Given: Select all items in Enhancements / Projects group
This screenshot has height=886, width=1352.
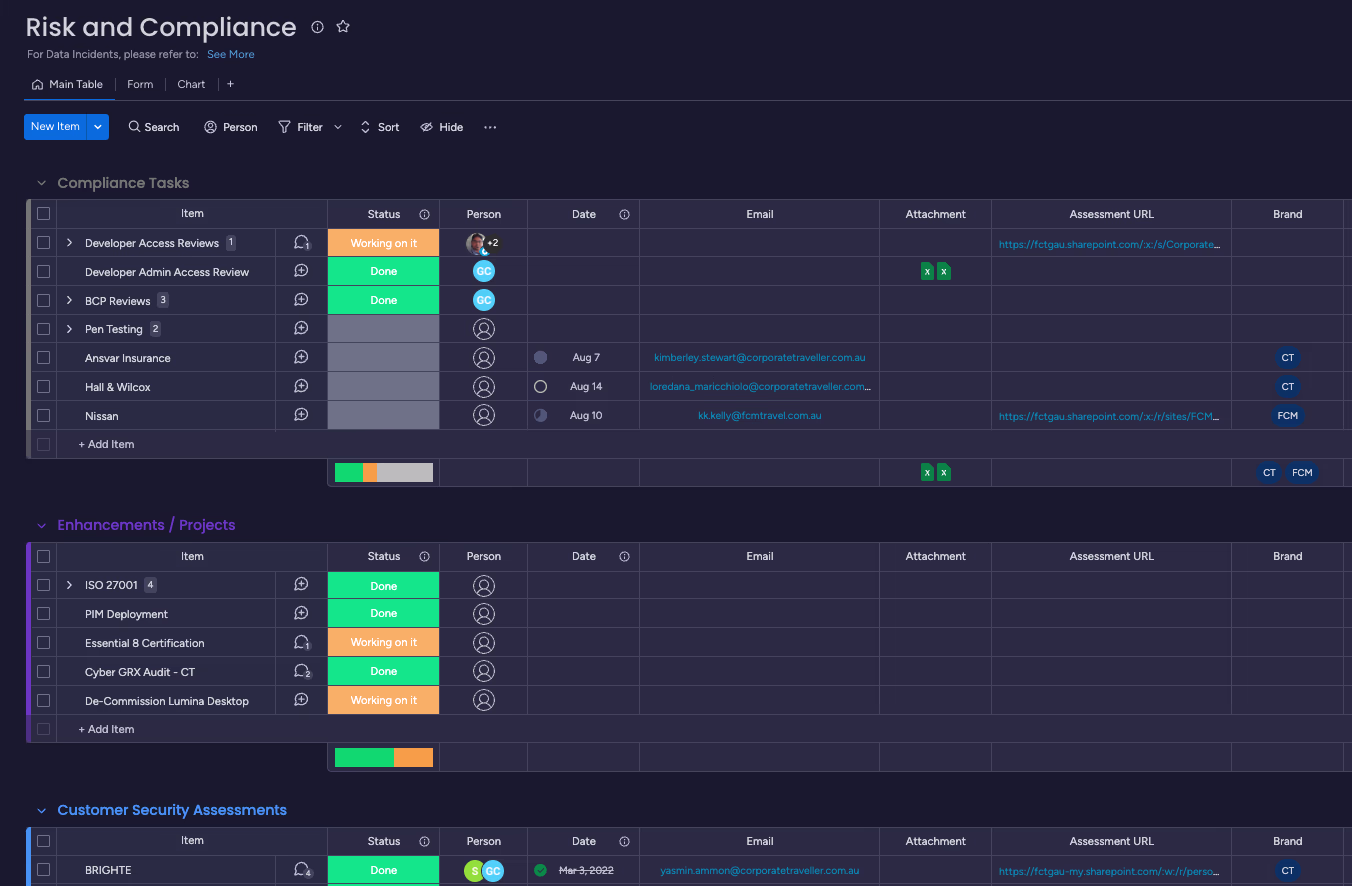Looking at the screenshot, I should (43, 556).
